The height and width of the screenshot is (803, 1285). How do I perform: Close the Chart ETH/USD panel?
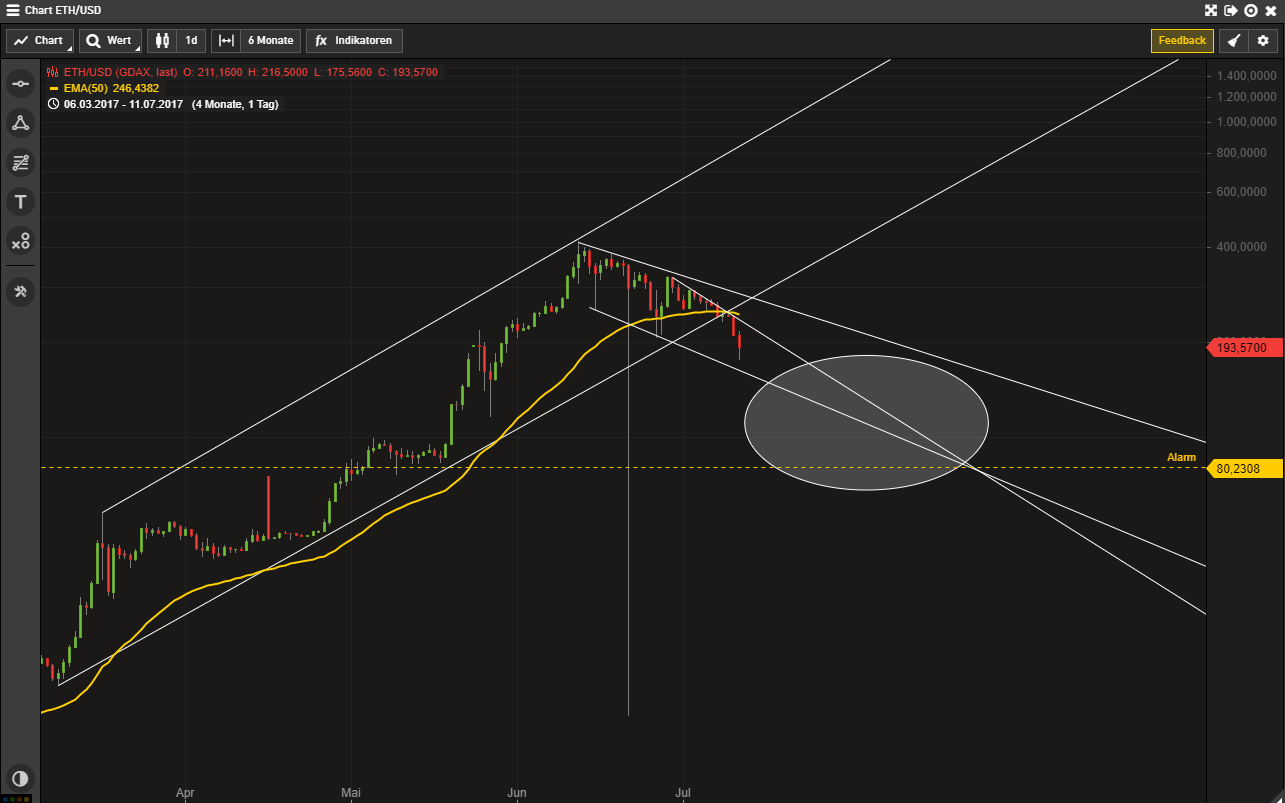(1270, 10)
